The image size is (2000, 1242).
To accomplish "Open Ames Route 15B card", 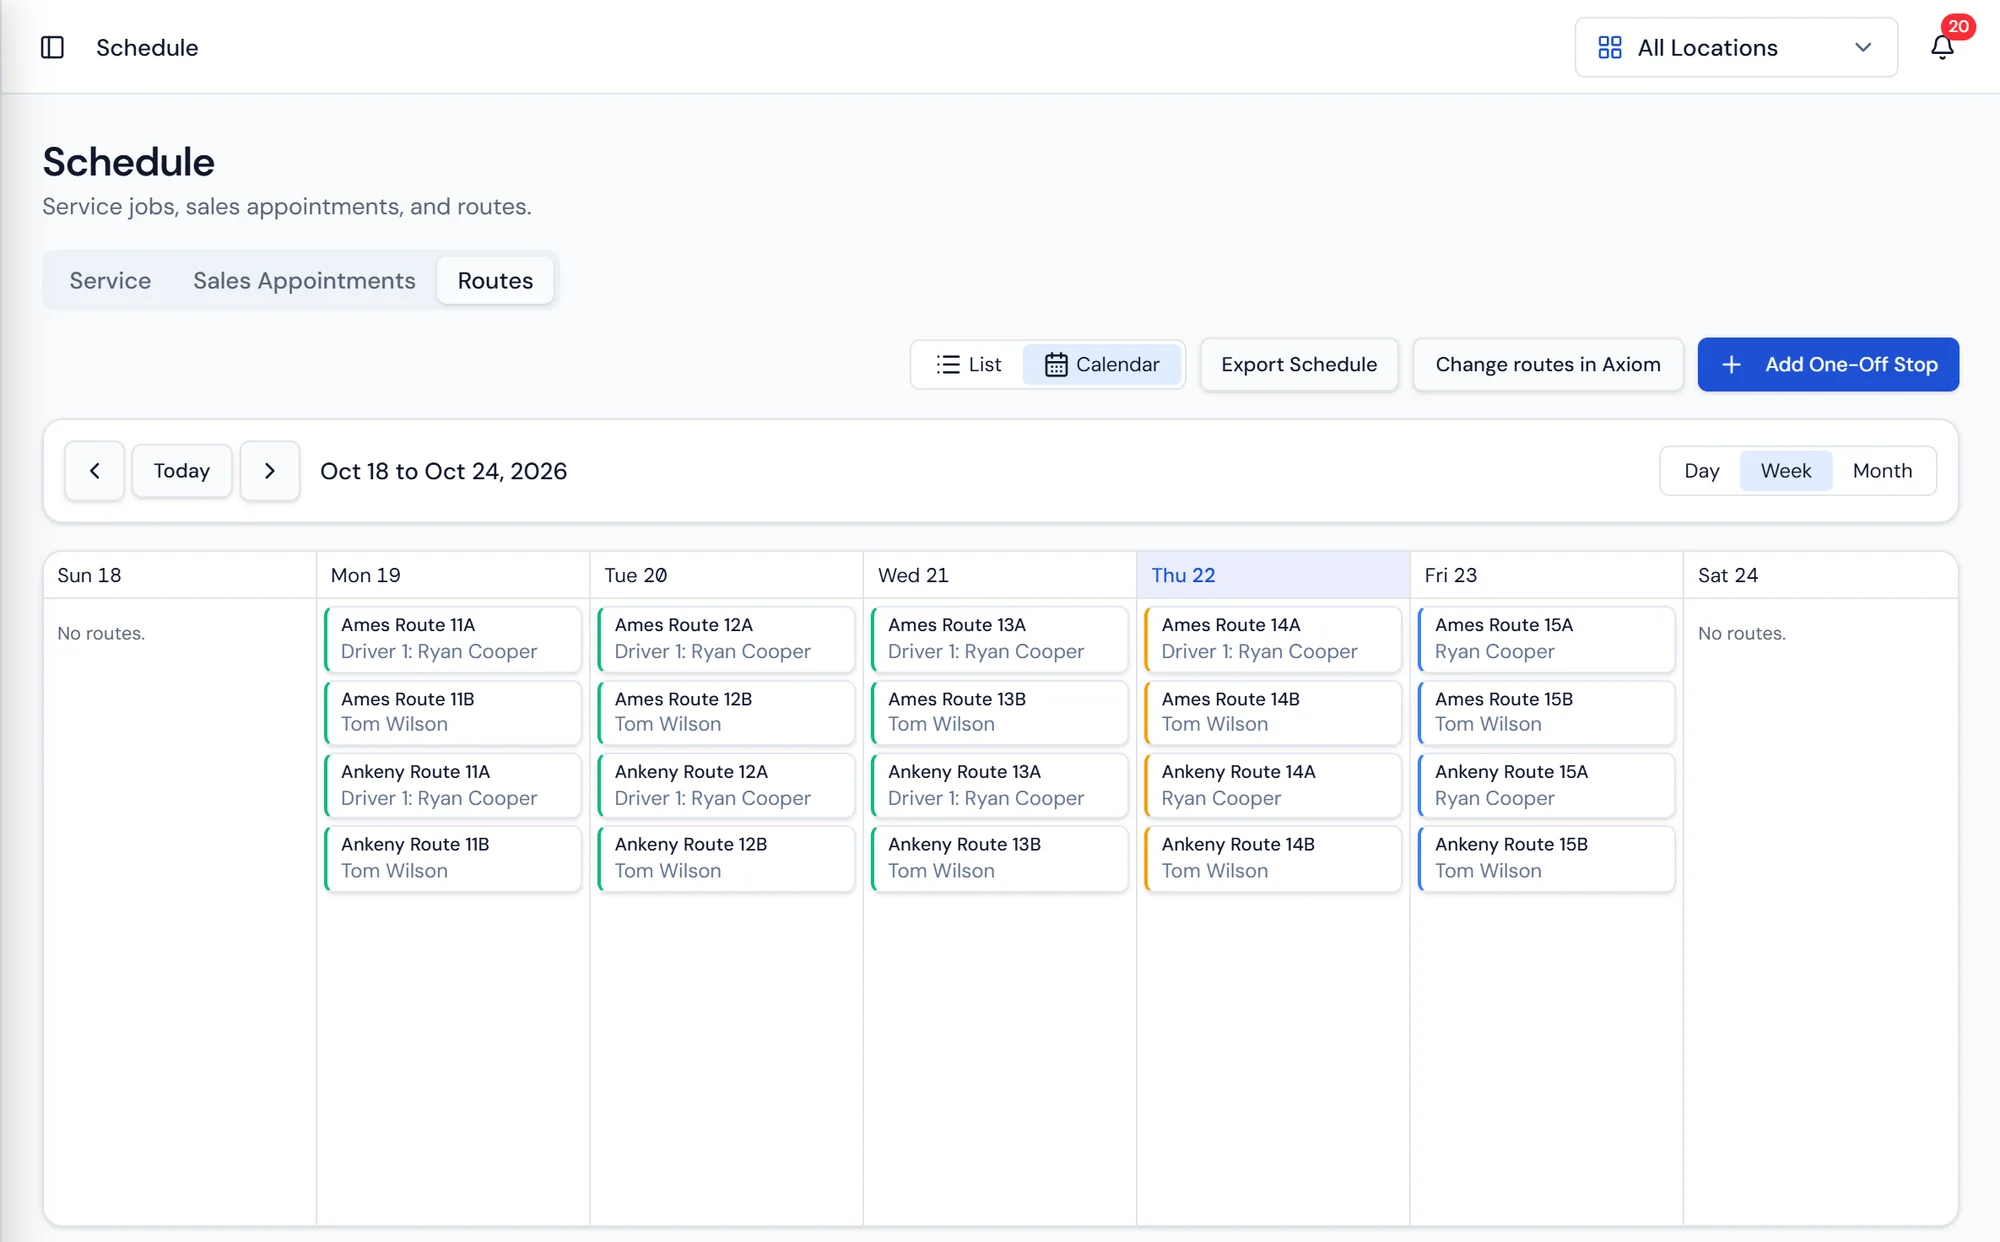I will pyautogui.click(x=1547, y=712).
